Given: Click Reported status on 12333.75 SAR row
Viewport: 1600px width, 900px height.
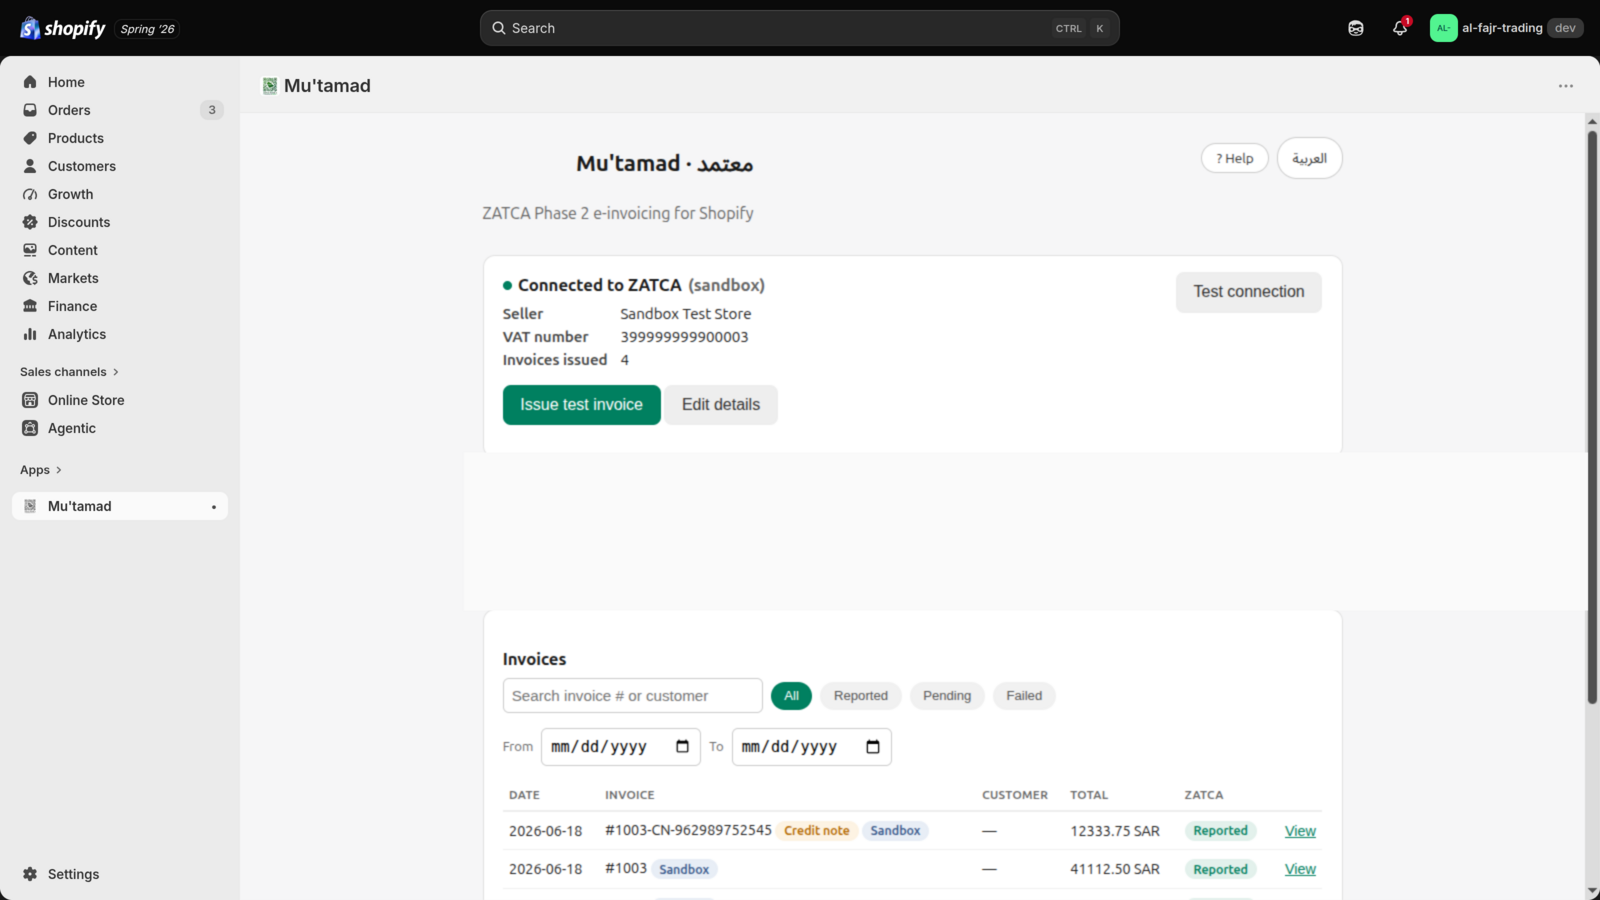Looking at the screenshot, I should point(1220,831).
